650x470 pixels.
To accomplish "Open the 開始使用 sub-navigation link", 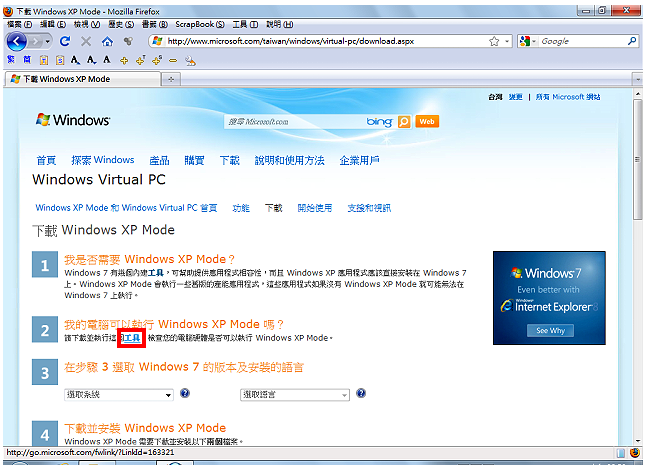I will coord(315,208).
